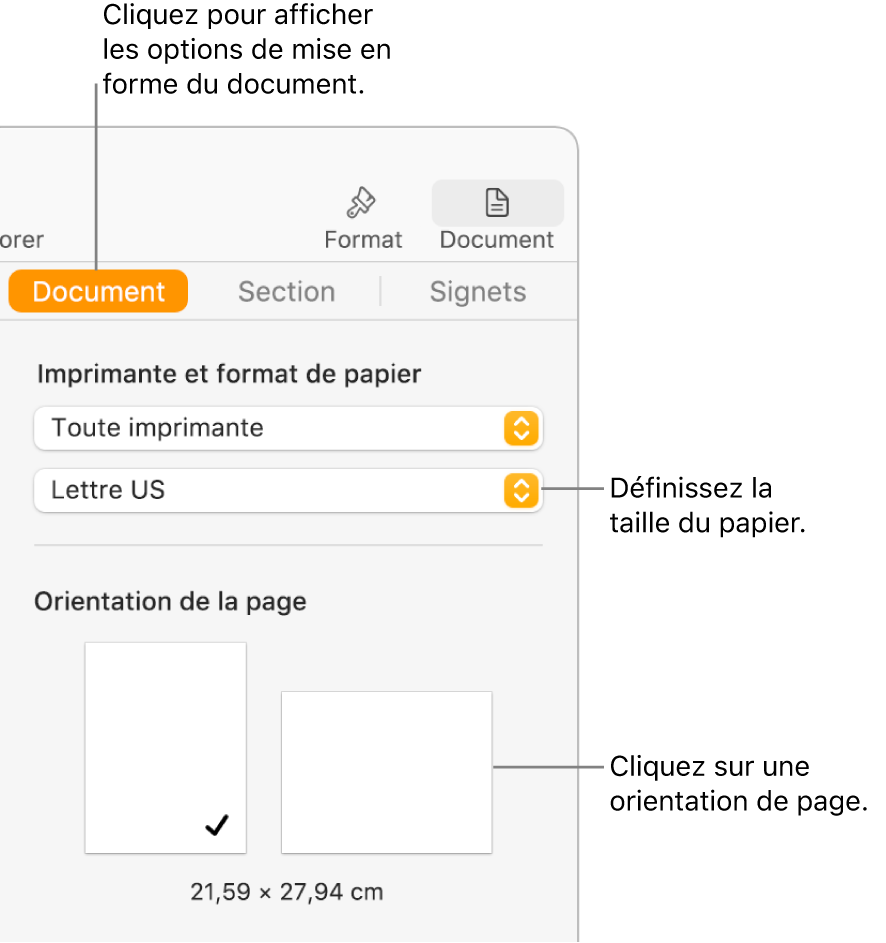This screenshot has height=943, width=886.
Task: Click the orange arrows beside Toute imprimante
Action: pyautogui.click(x=520, y=428)
